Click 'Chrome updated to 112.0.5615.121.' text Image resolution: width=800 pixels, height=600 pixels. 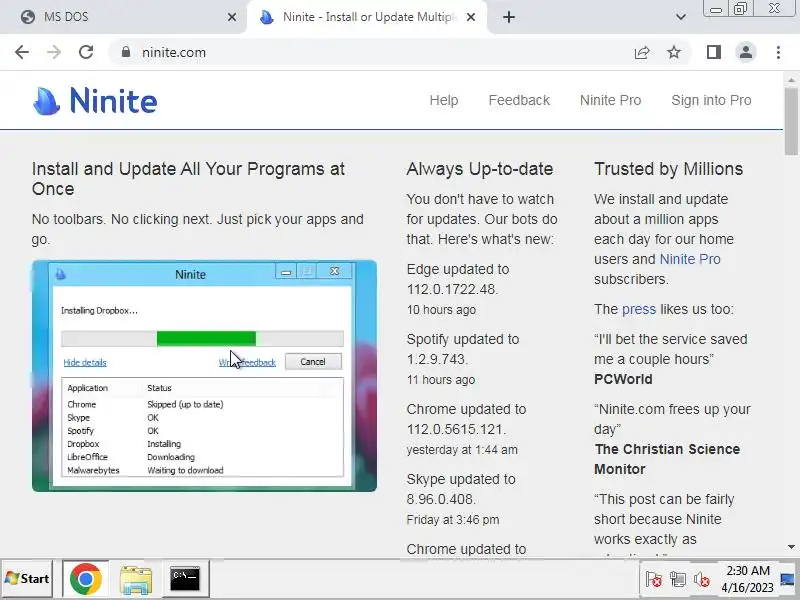[466, 419]
